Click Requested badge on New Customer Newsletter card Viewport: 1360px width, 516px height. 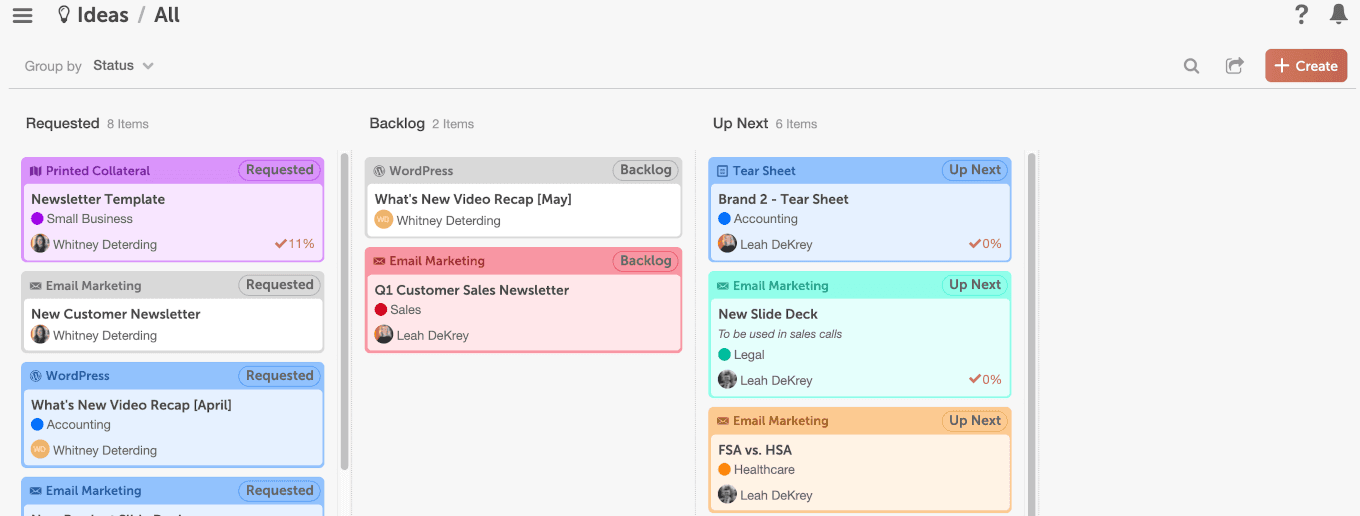click(x=280, y=285)
